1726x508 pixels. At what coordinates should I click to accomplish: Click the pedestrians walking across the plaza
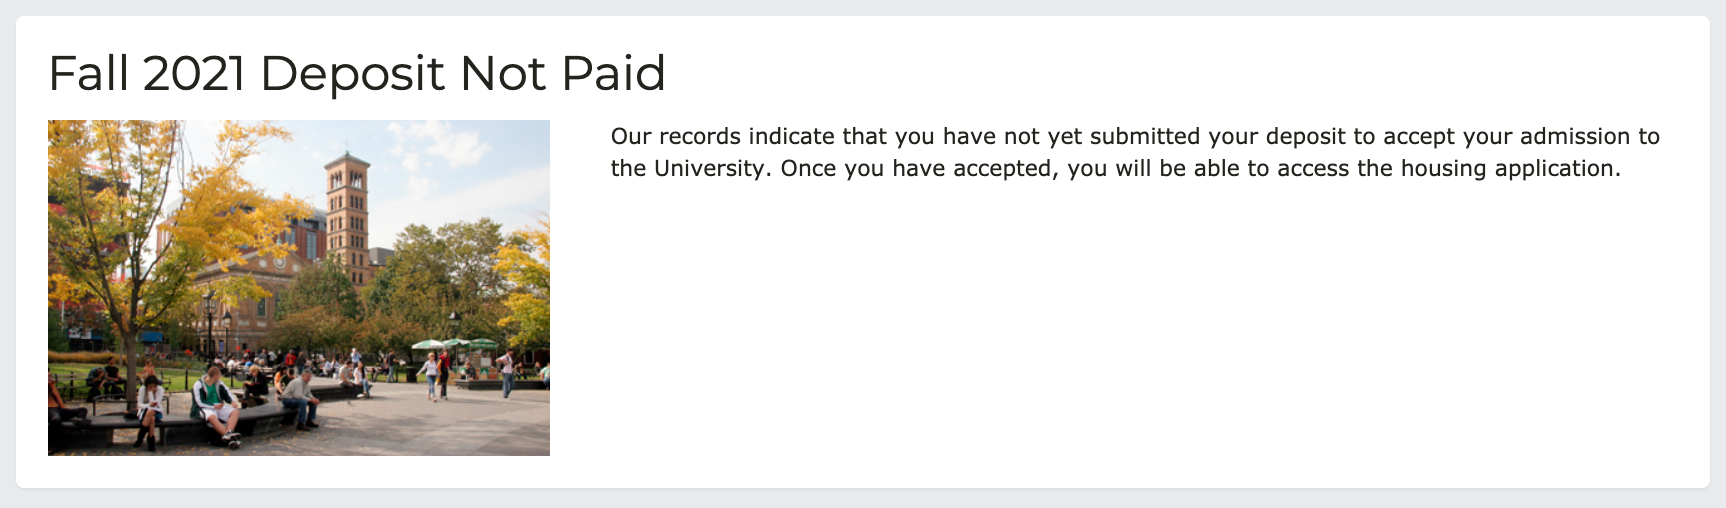436,373
